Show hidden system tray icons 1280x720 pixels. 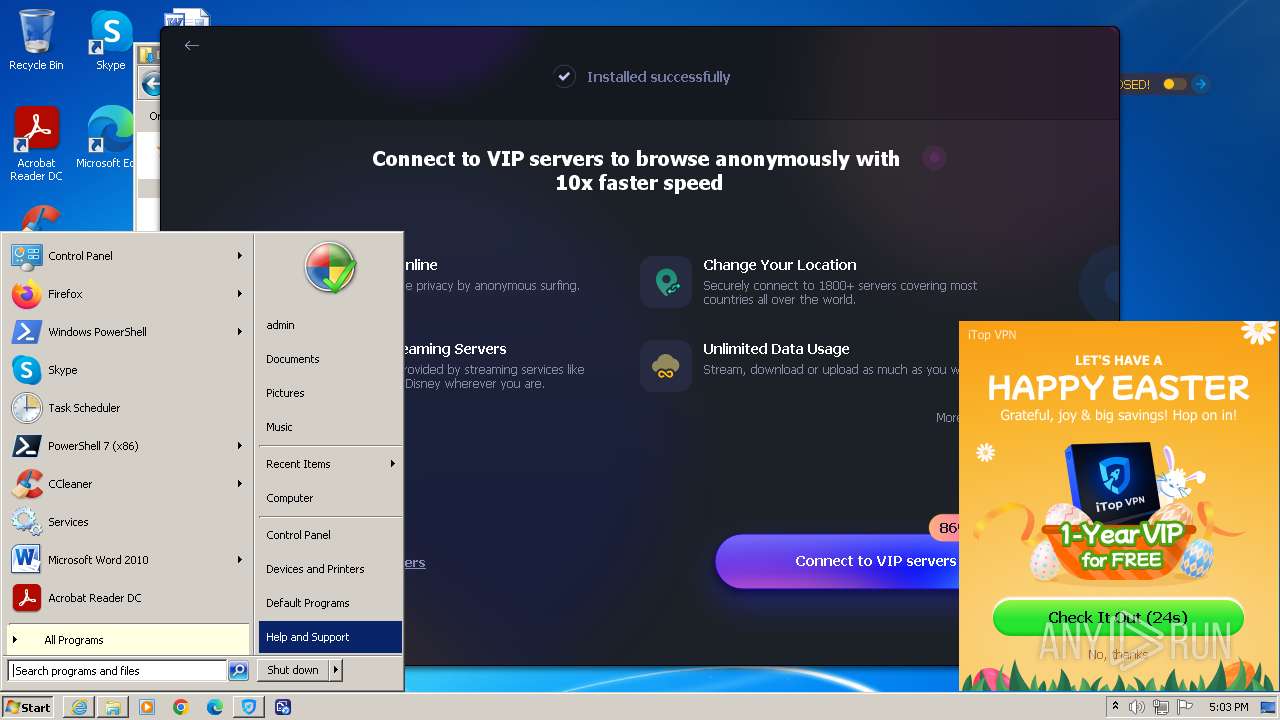[x=1115, y=707]
